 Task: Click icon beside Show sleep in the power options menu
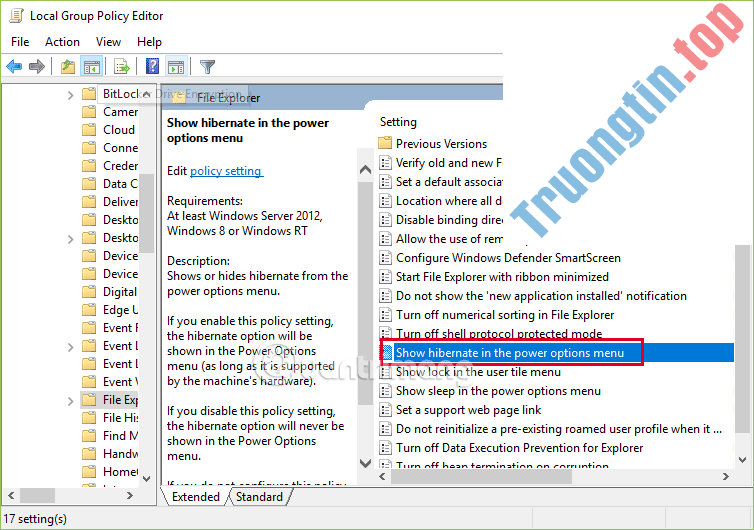tap(385, 391)
